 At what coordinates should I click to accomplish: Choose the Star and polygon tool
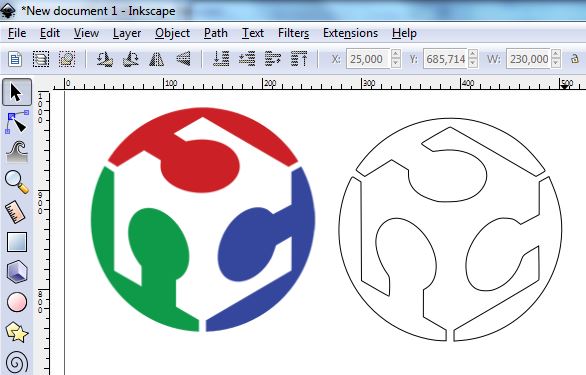[x=17, y=332]
